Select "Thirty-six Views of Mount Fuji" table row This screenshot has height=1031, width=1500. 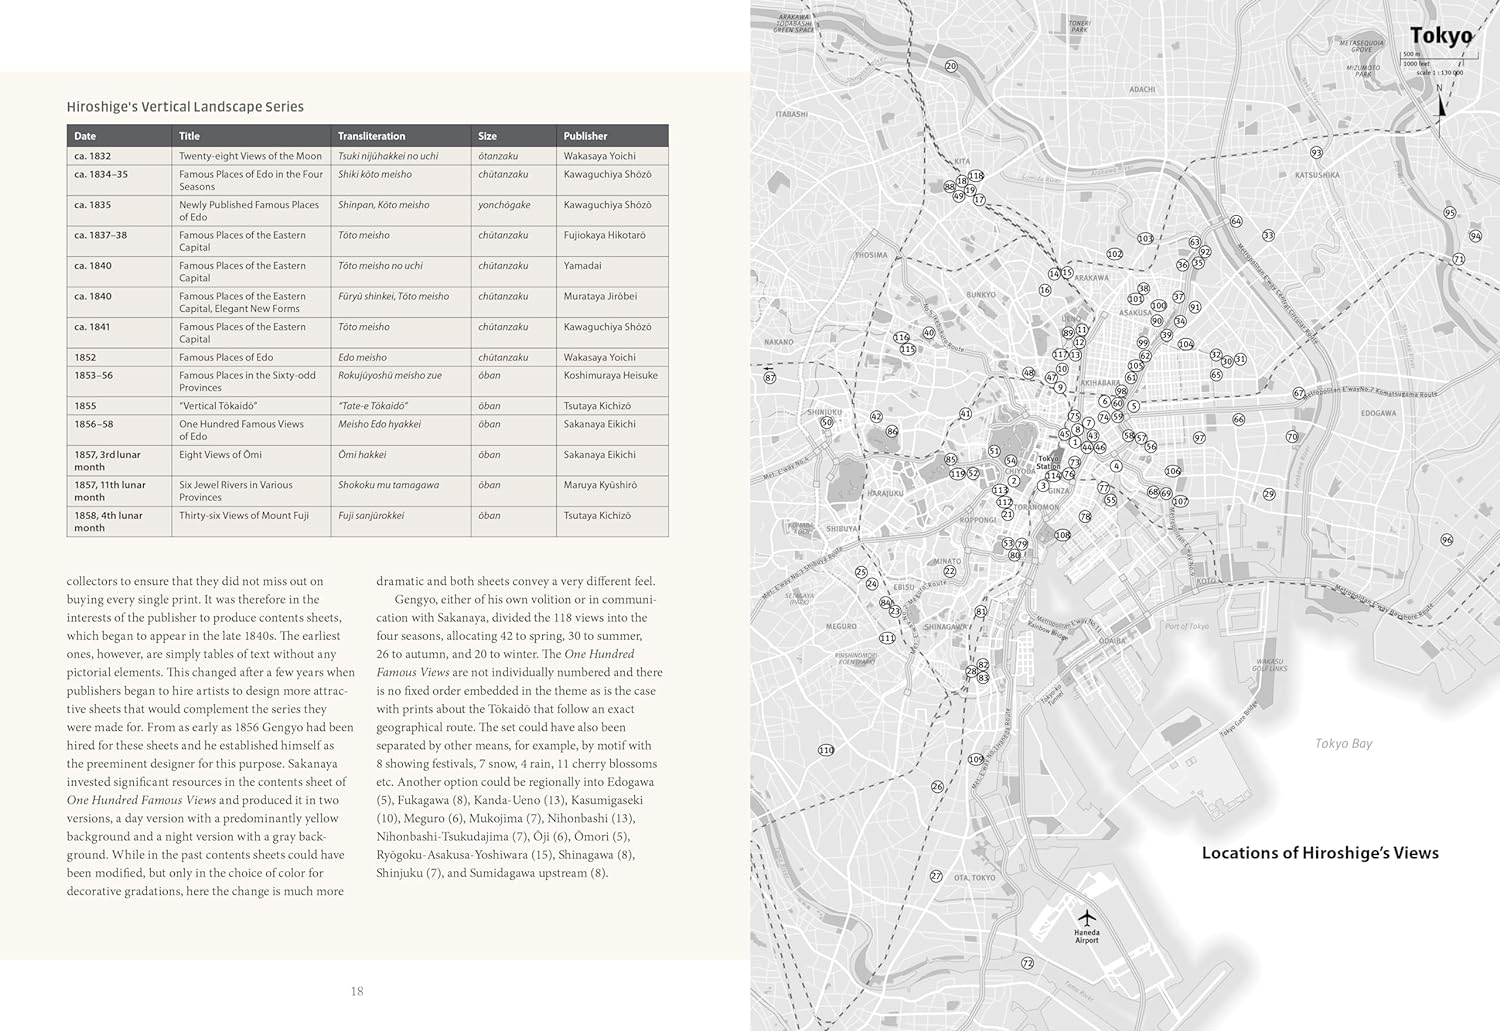tap(244, 516)
